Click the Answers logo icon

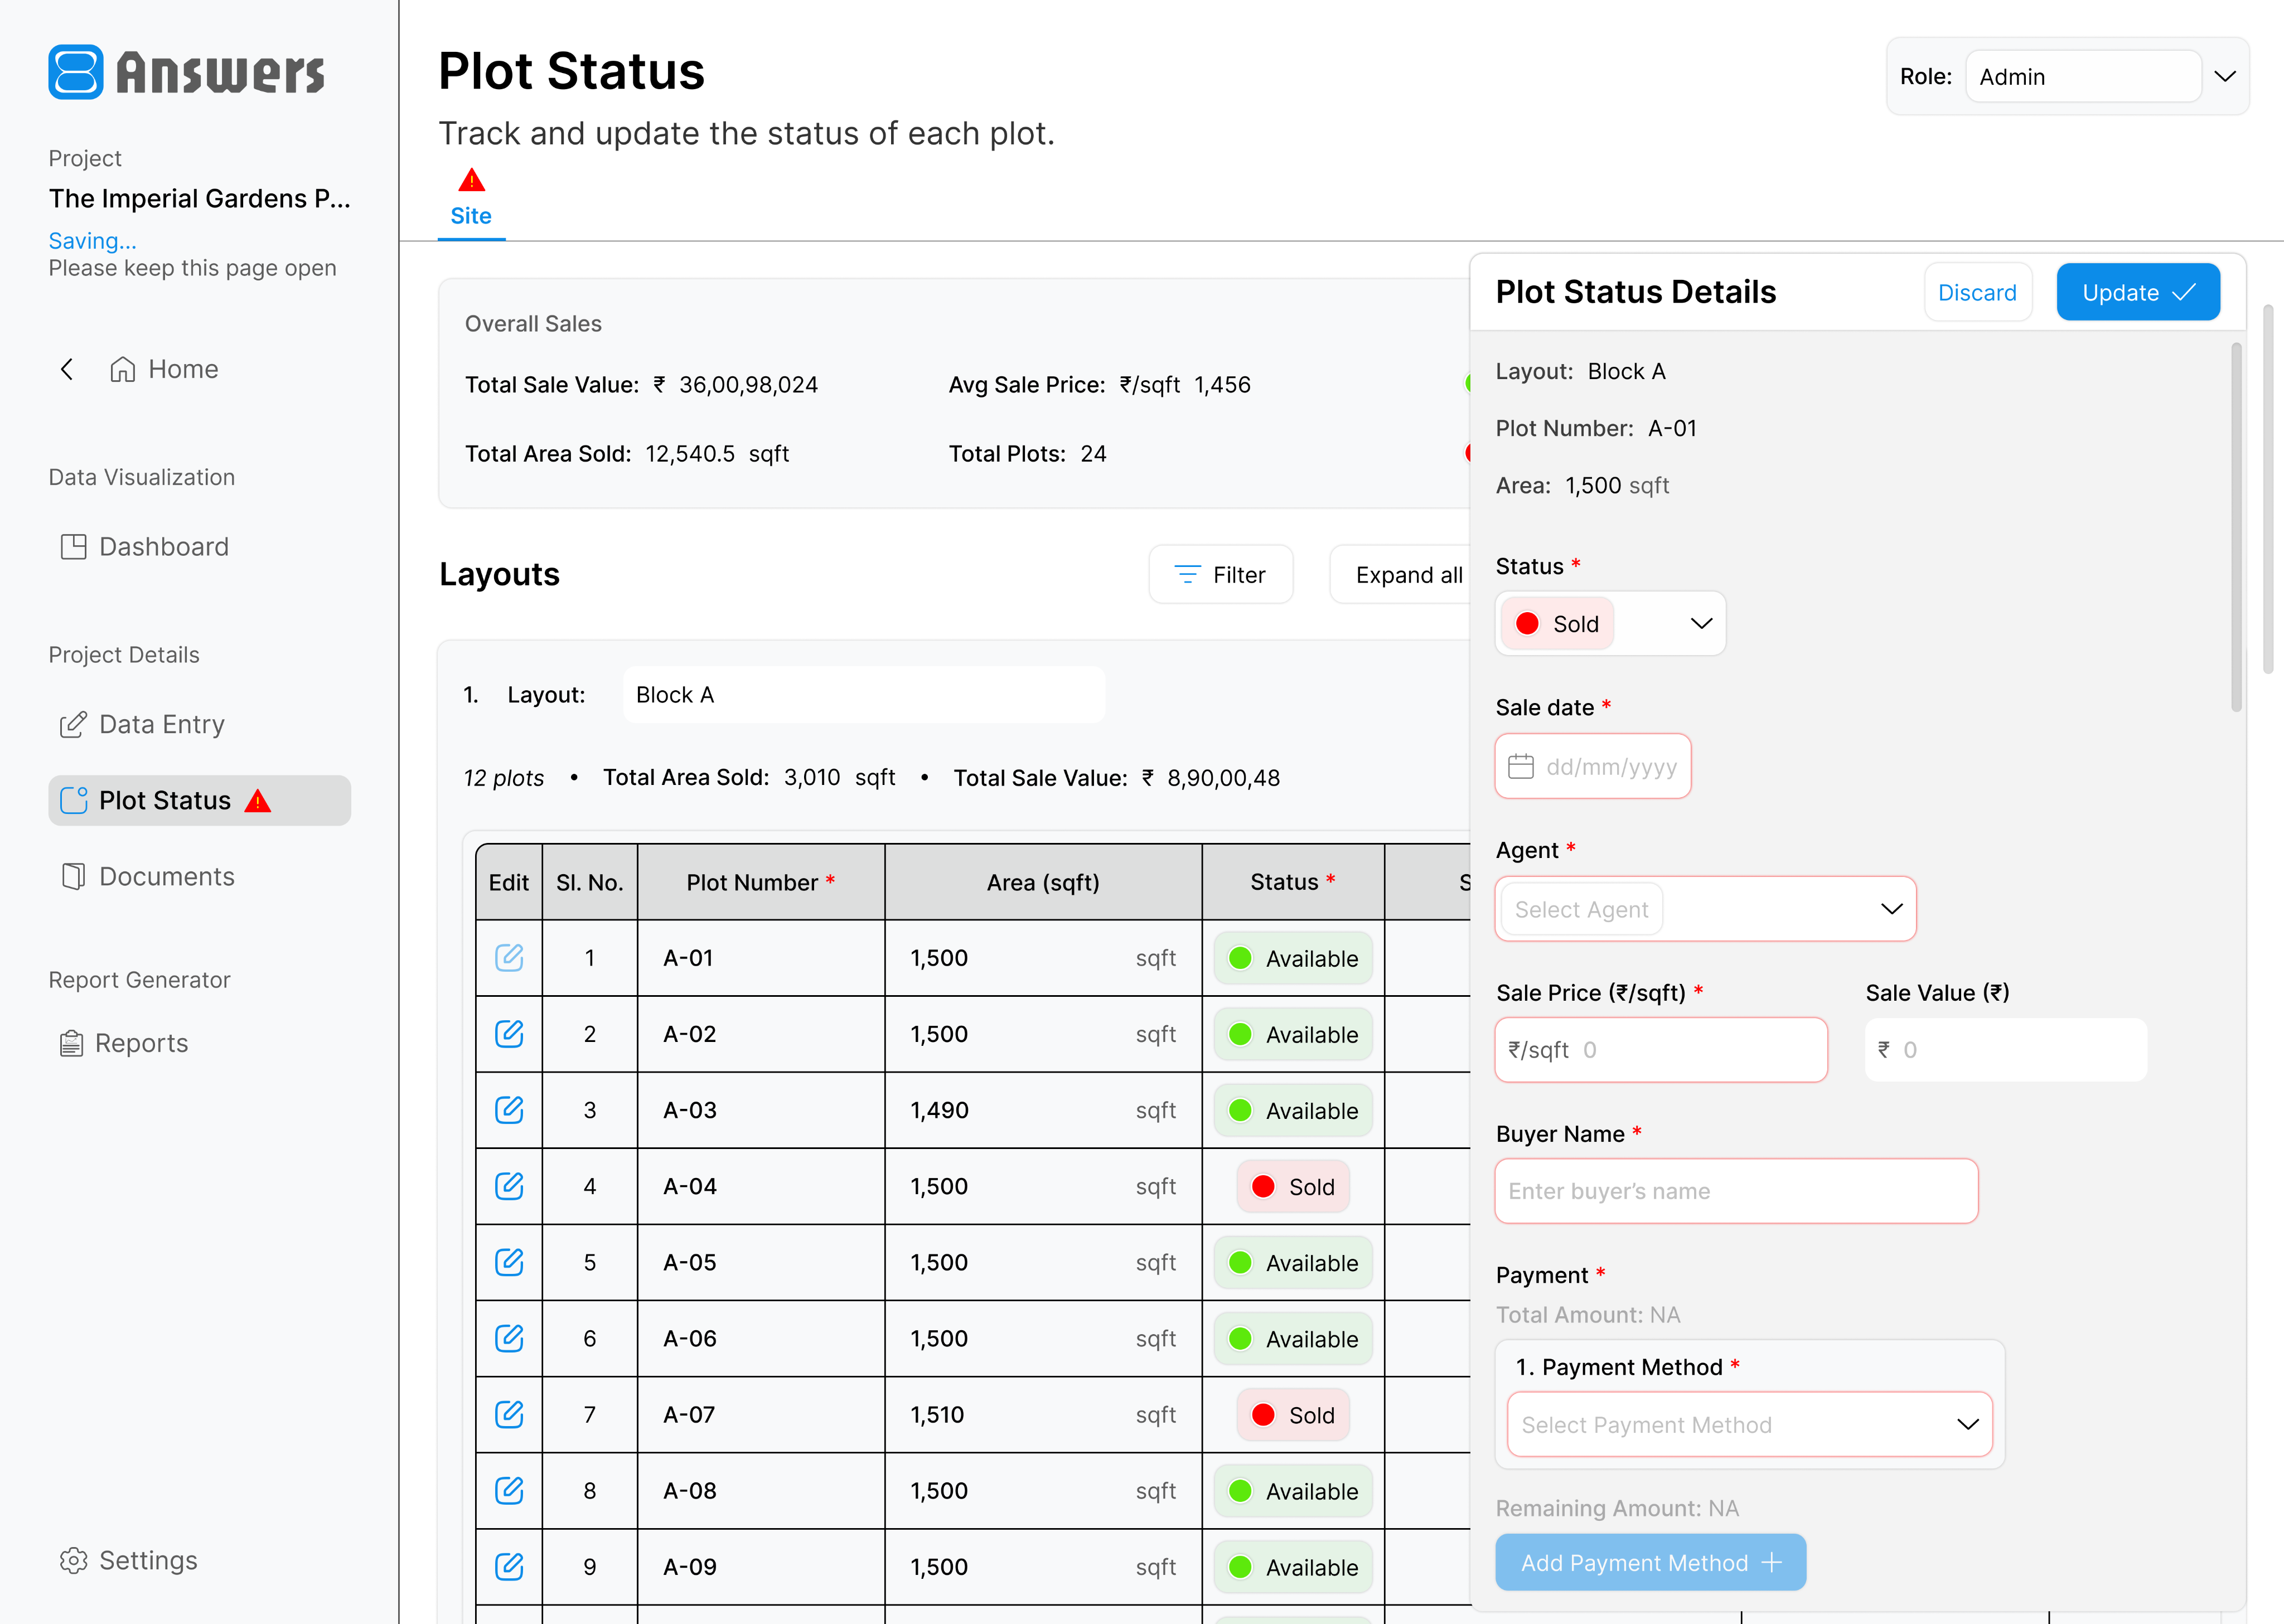(76, 72)
